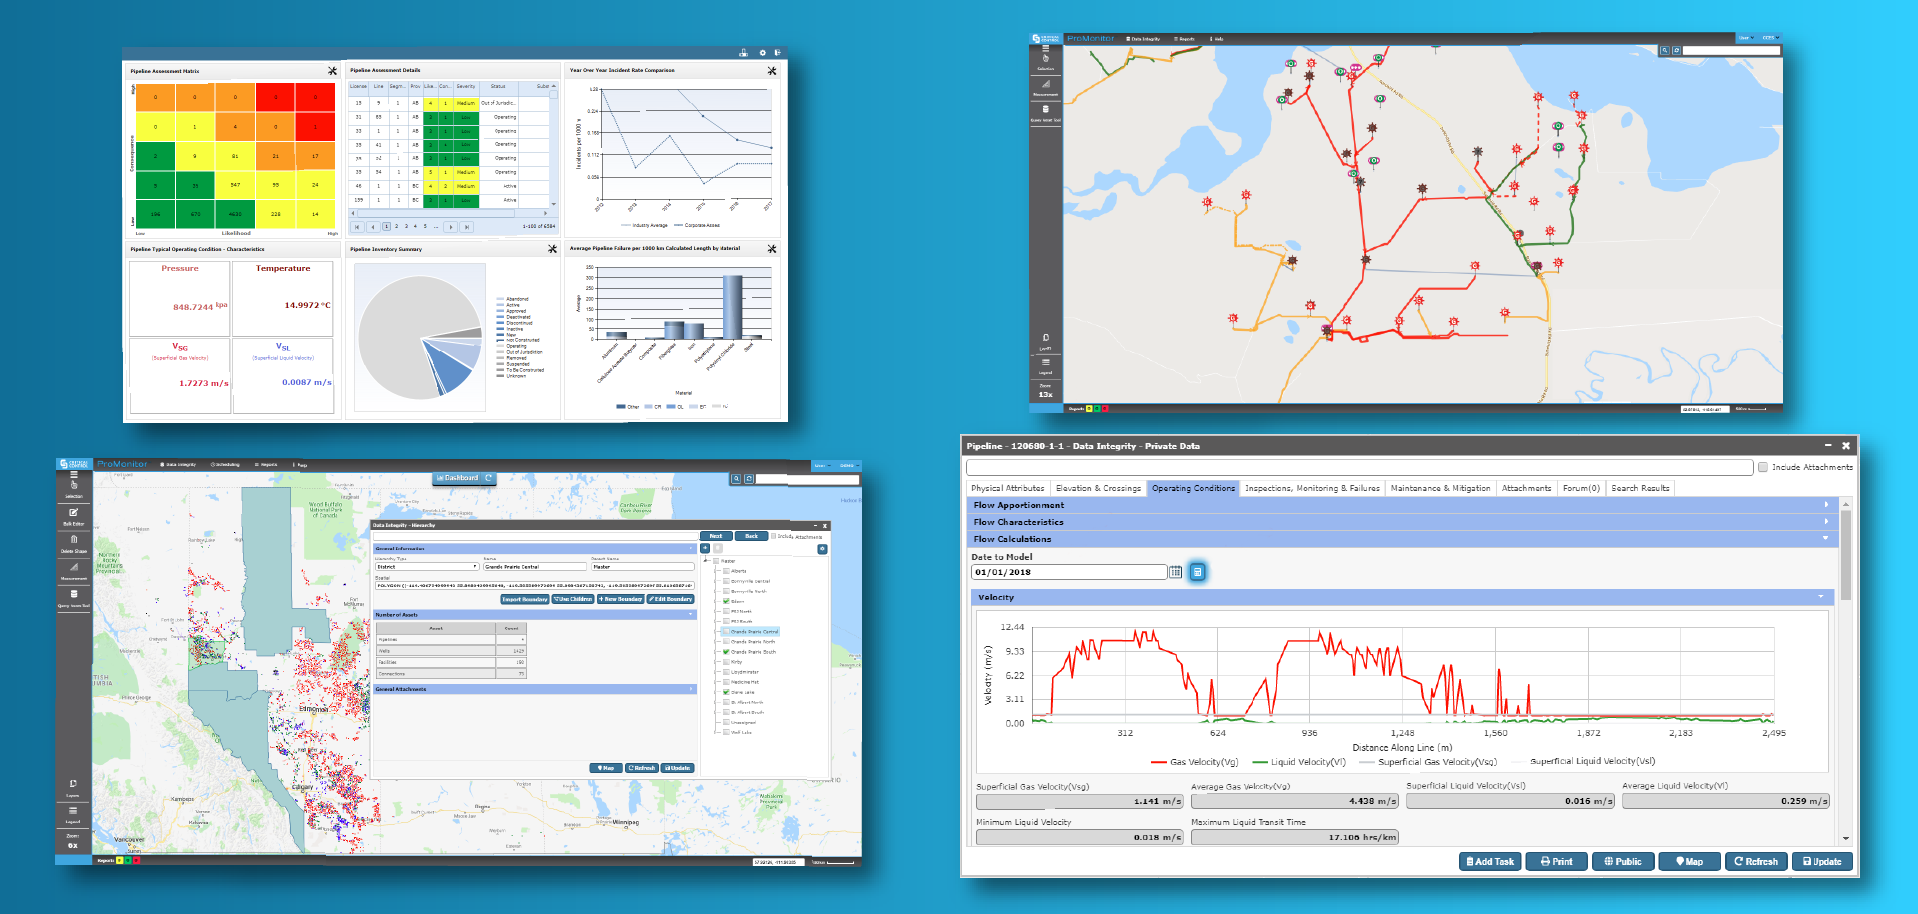Image resolution: width=1918 pixels, height=914 pixels.
Task: Check the Kirby checkbox in hierarchy tree
Action: (x=727, y=662)
